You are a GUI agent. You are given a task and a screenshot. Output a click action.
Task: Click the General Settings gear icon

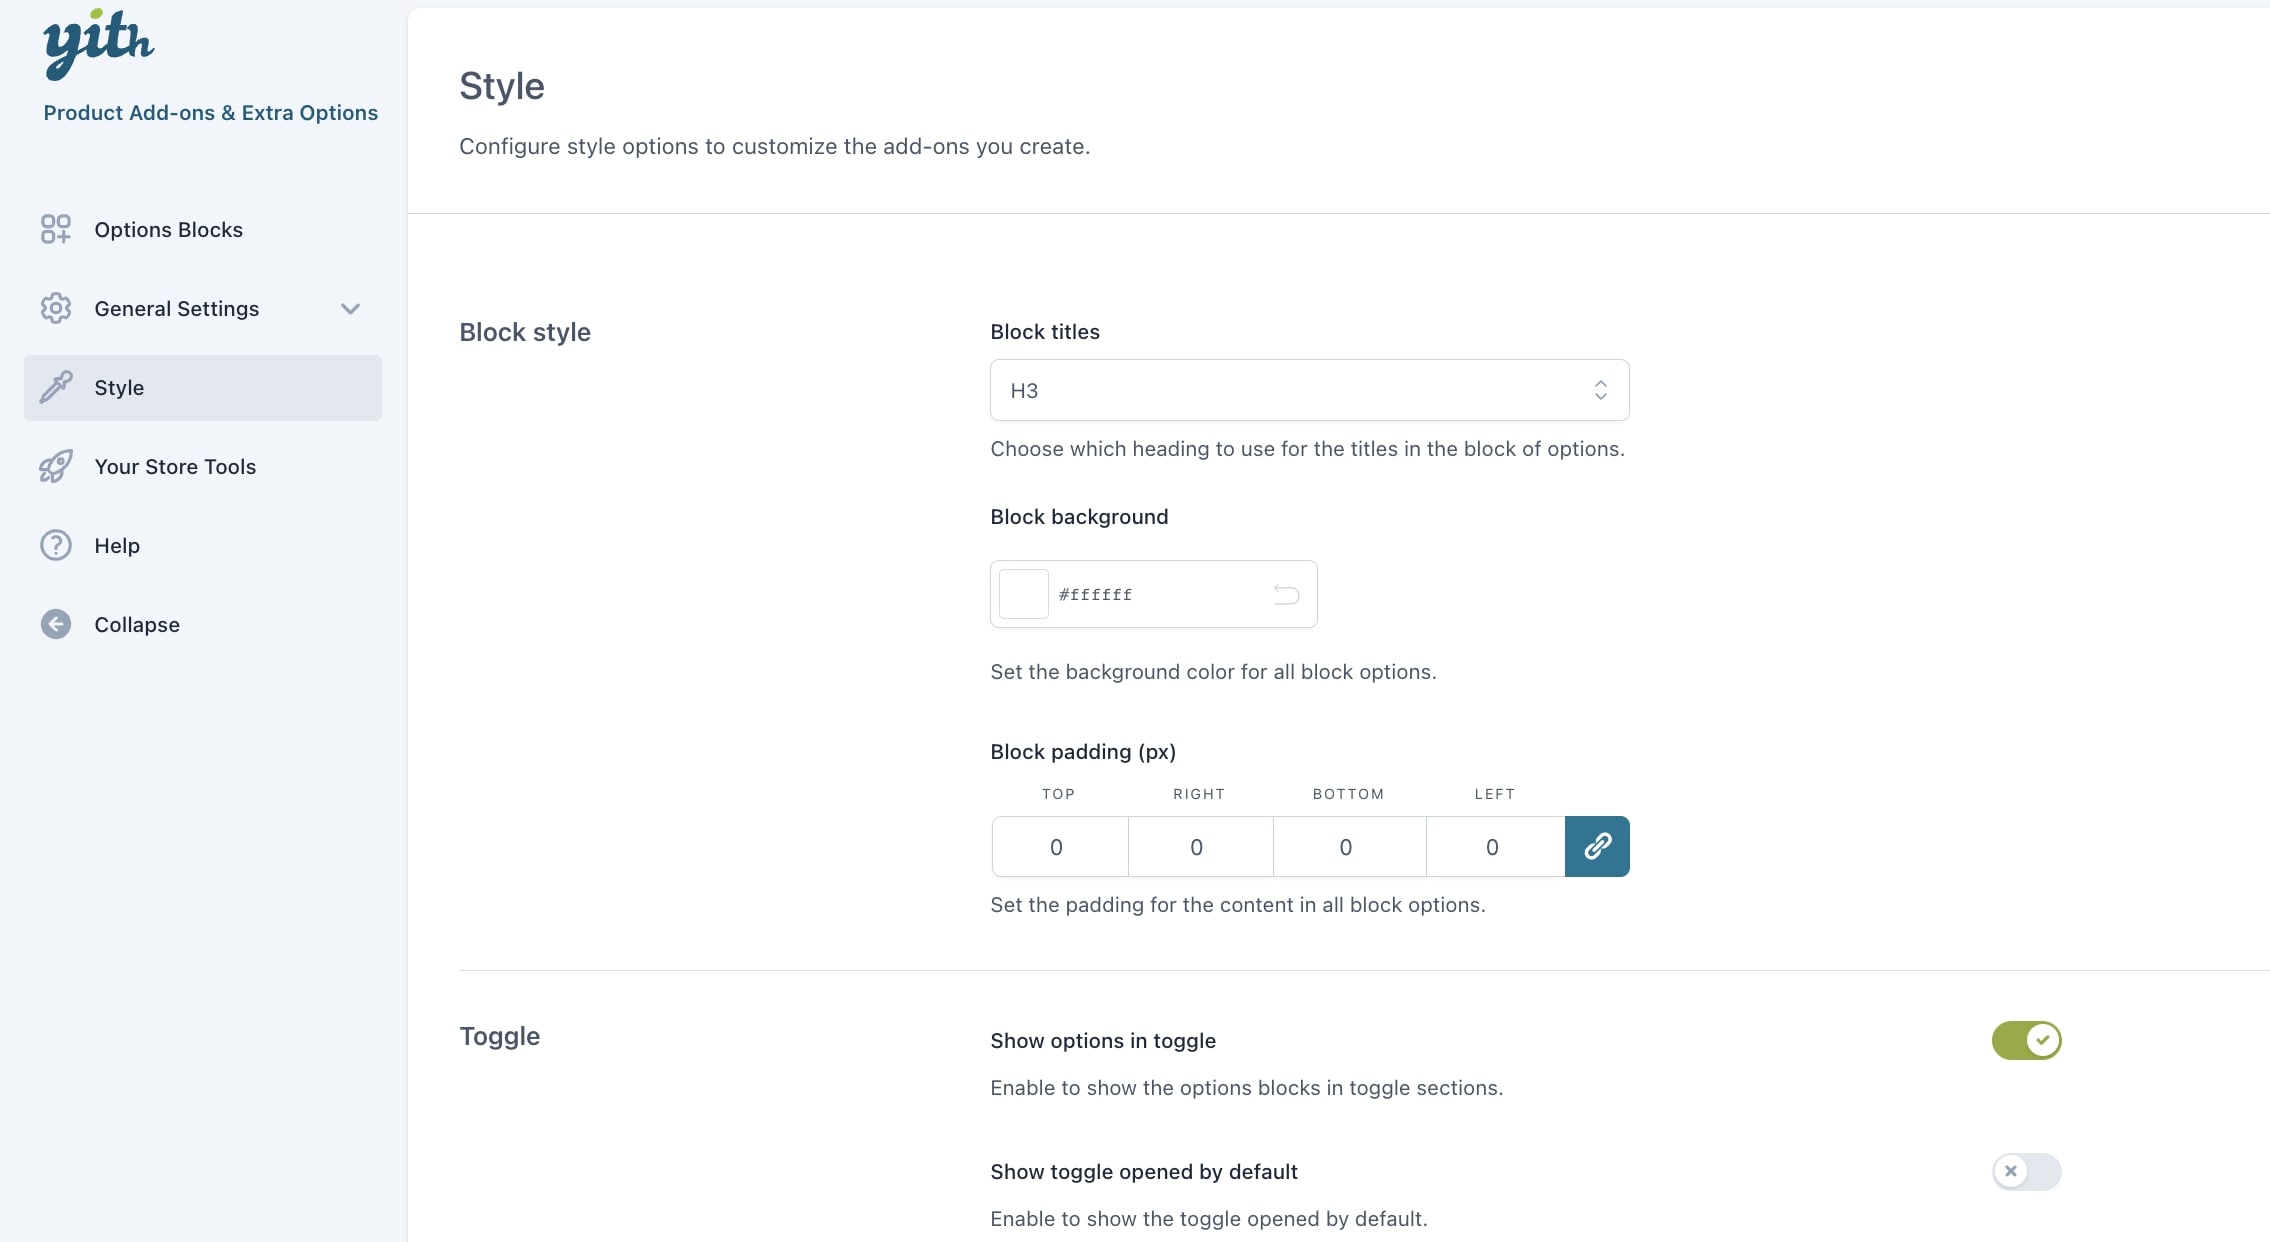point(56,308)
